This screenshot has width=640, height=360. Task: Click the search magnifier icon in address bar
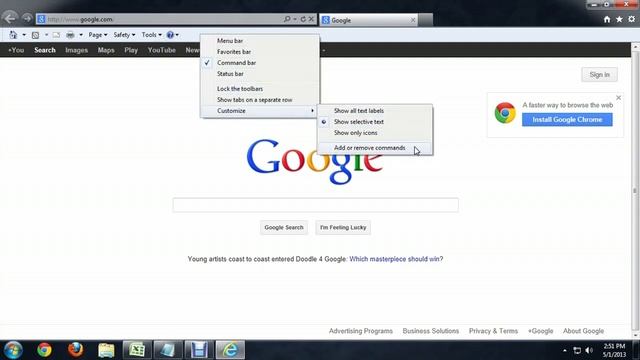[x=287, y=19]
